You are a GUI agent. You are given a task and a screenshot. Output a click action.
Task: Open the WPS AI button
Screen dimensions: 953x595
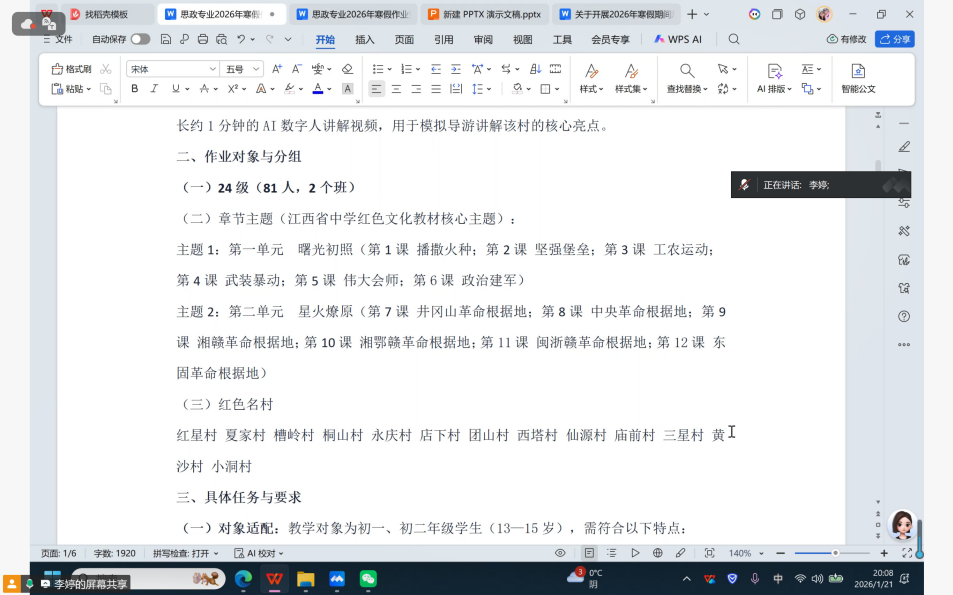click(678, 39)
